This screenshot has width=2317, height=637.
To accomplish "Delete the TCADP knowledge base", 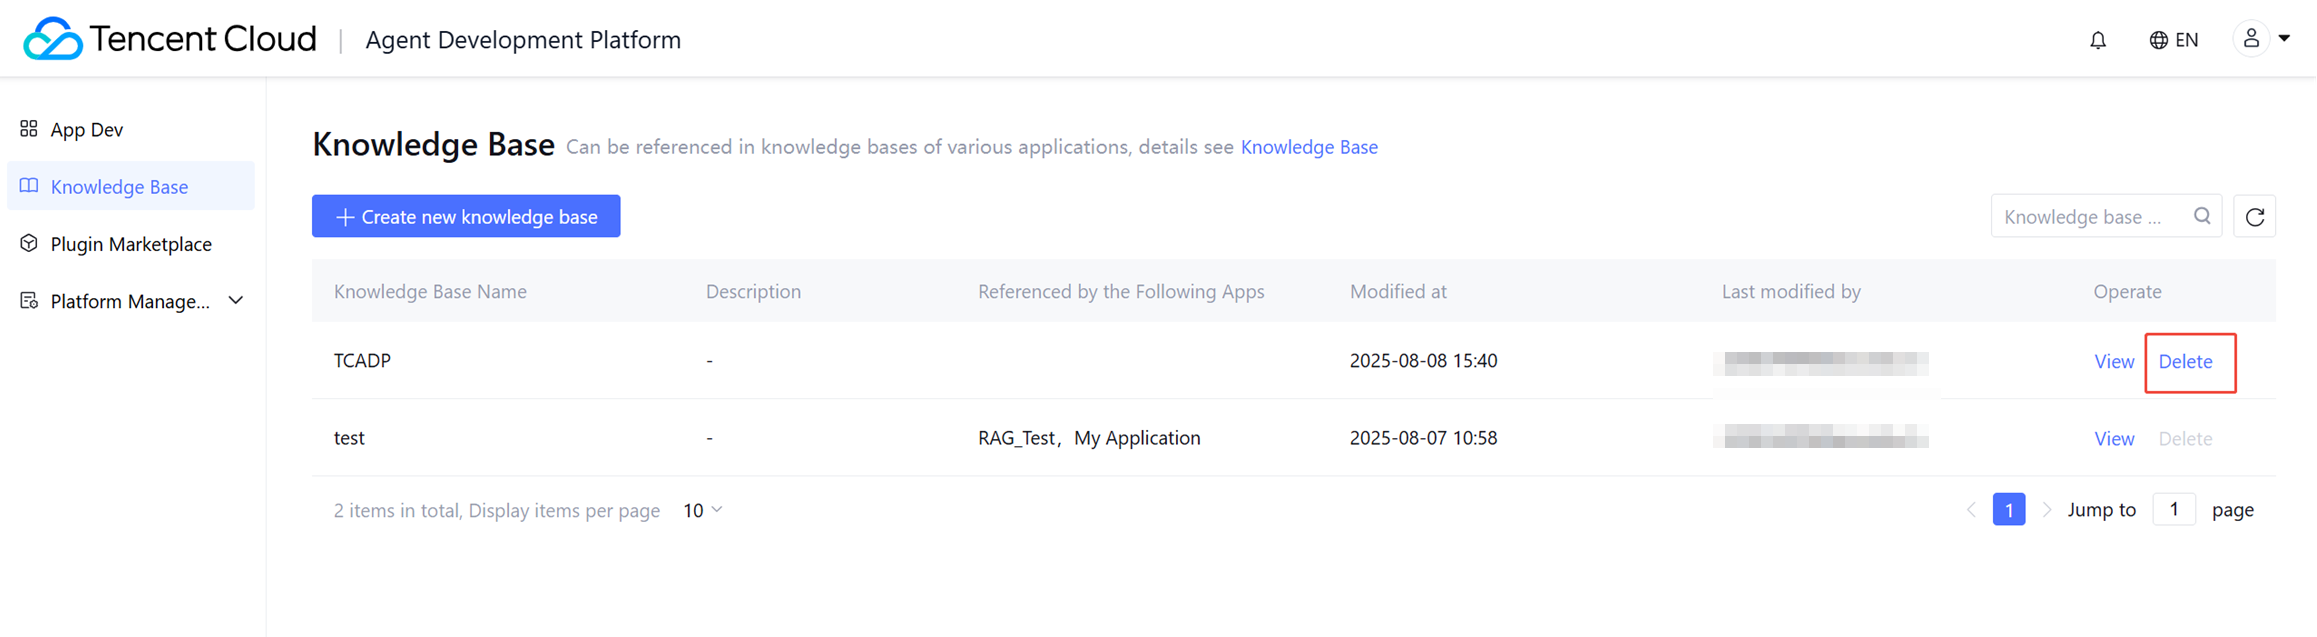I will (x=2185, y=362).
